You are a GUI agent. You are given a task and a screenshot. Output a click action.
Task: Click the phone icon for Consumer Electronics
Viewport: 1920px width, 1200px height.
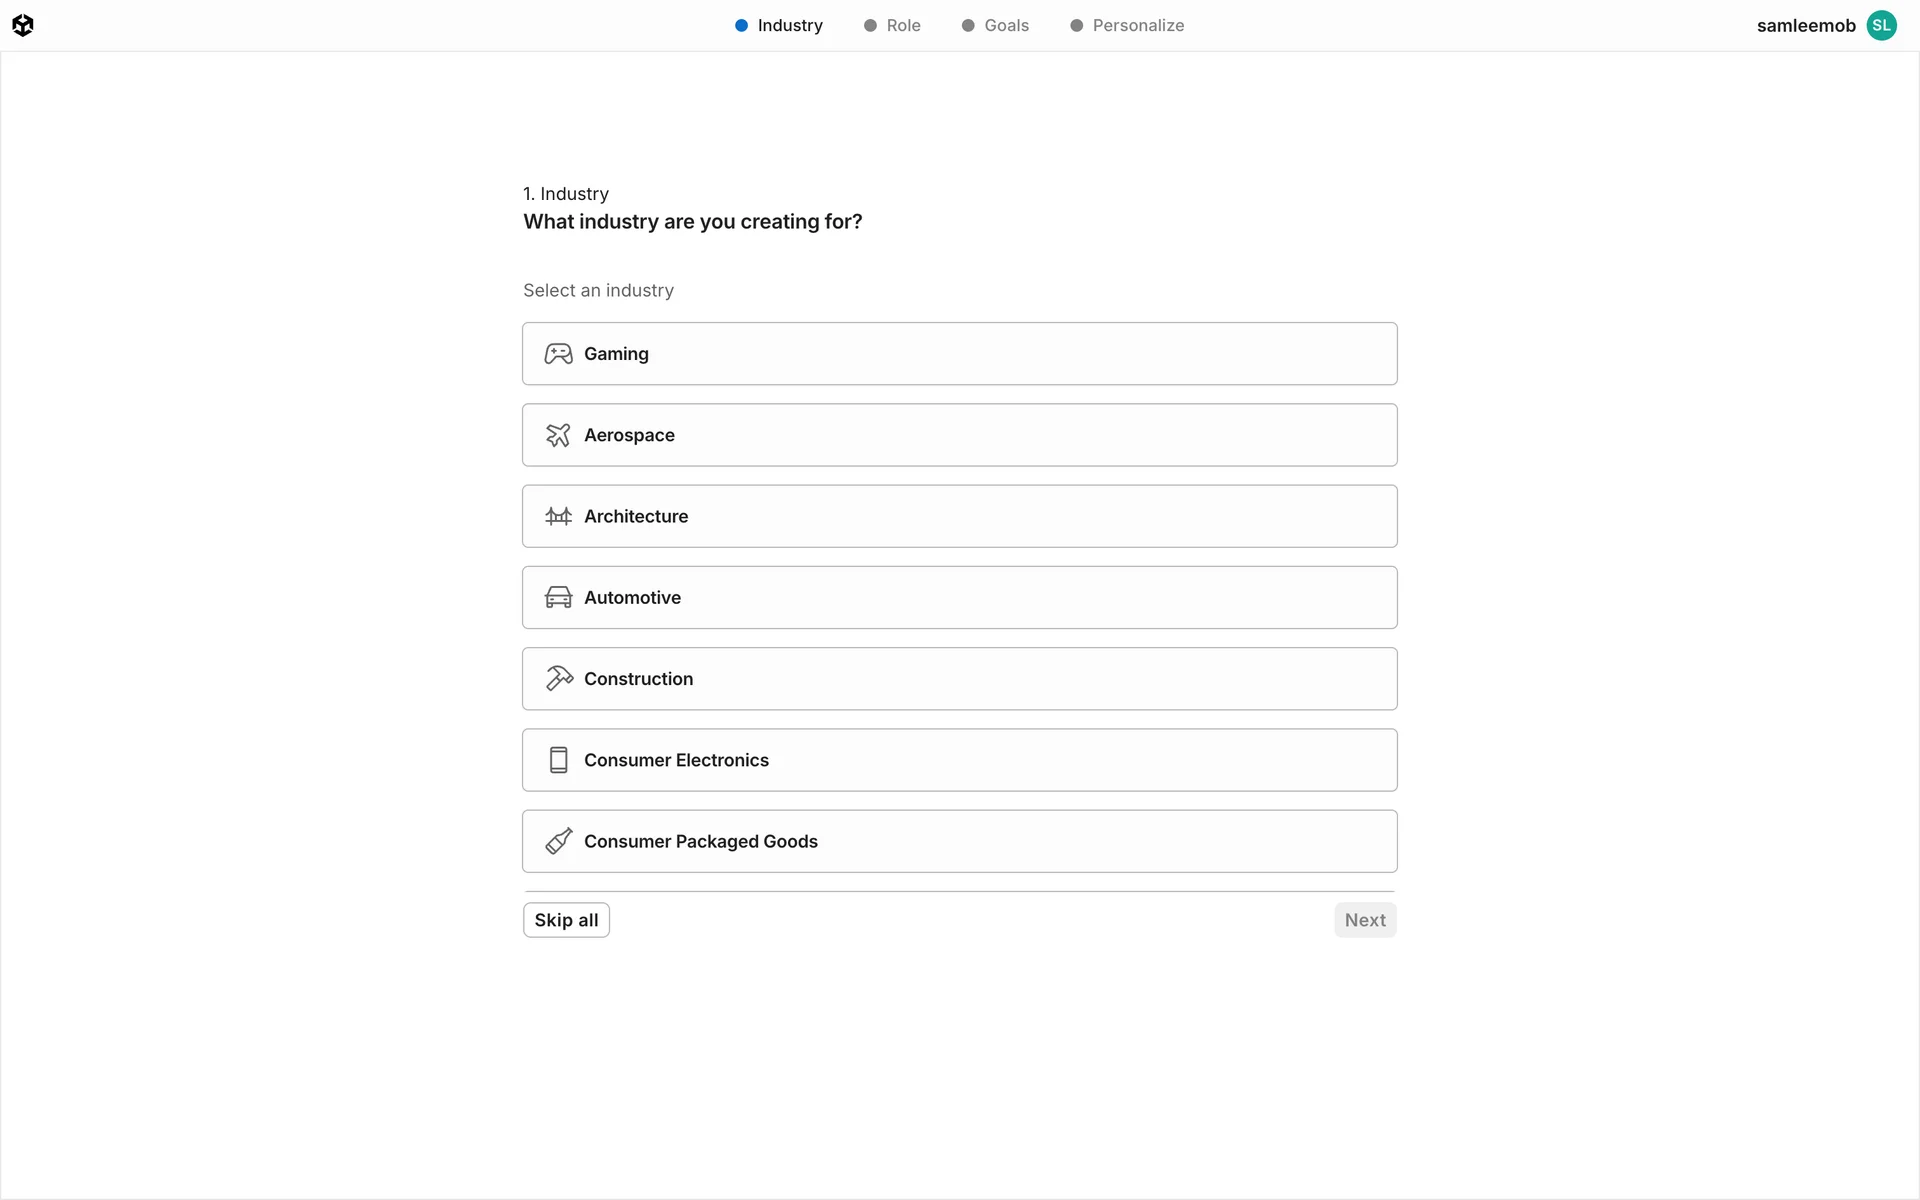click(x=558, y=760)
